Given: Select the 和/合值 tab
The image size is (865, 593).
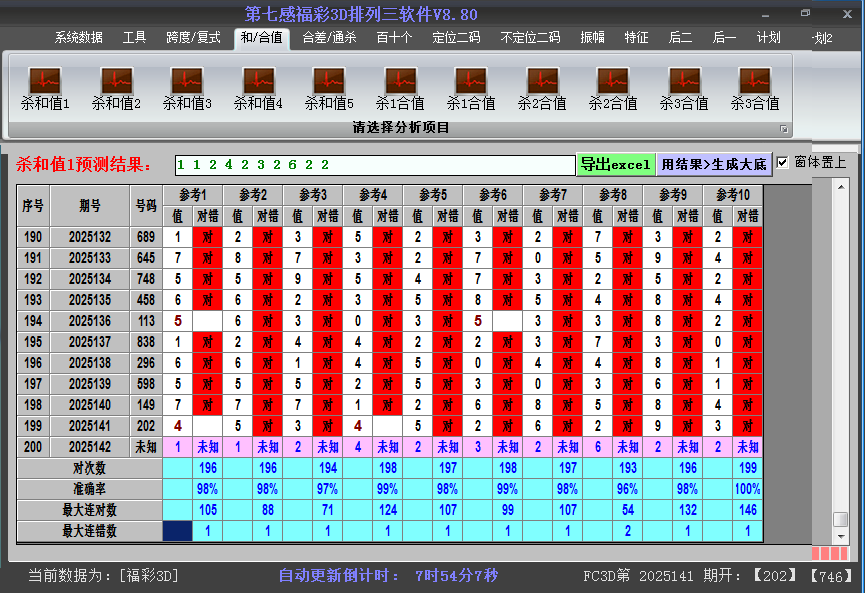Looking at the screenshot, I should pos(261,38).
